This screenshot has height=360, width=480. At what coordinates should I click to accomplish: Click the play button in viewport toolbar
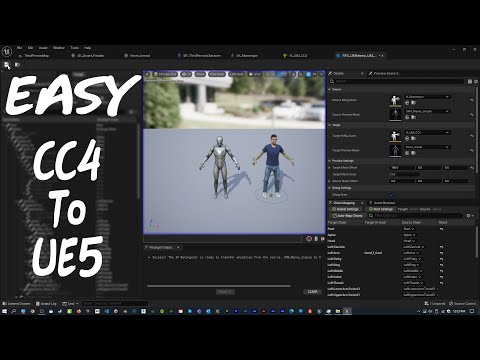tap(255, 74)
